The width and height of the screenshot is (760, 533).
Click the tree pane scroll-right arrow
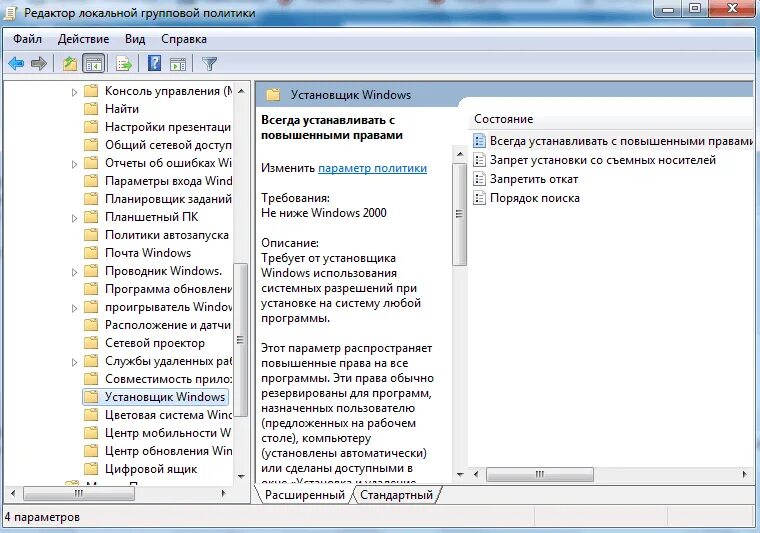click(x=223, y=493)
